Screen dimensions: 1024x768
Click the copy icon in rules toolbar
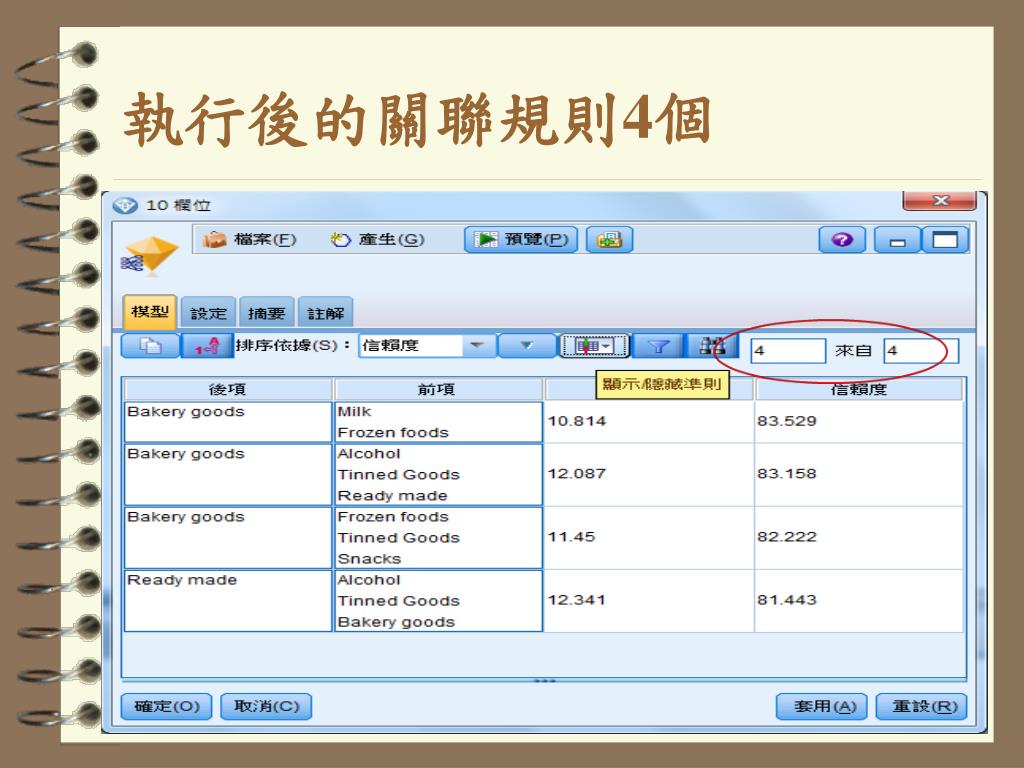pos(150,346)
